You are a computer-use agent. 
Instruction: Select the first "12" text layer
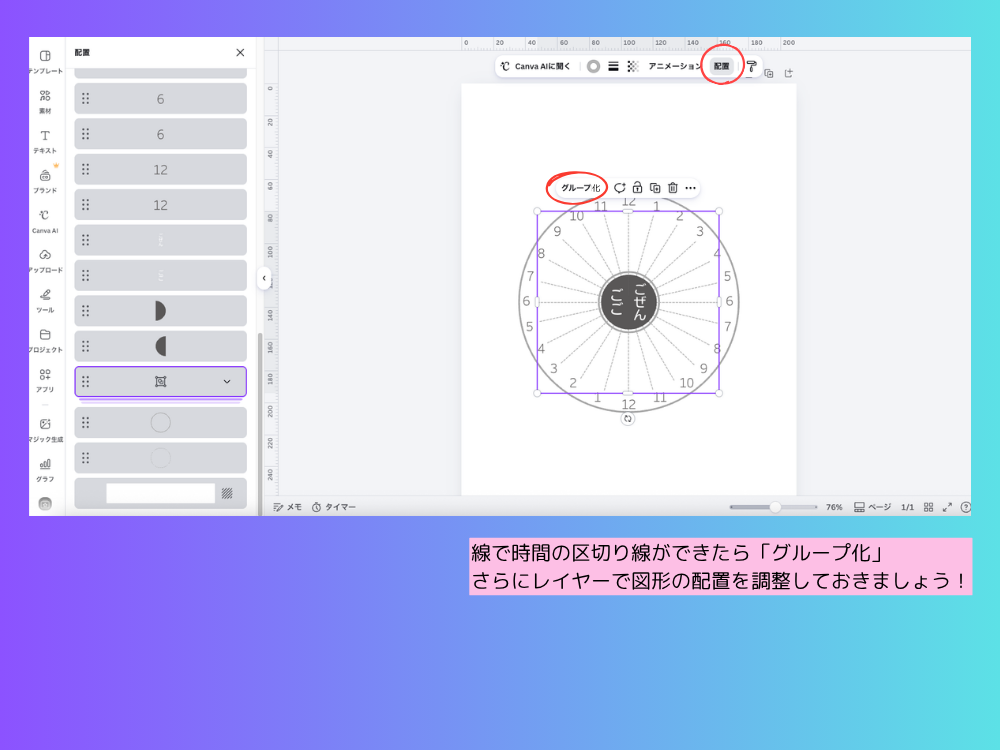(x=161, y=170)
